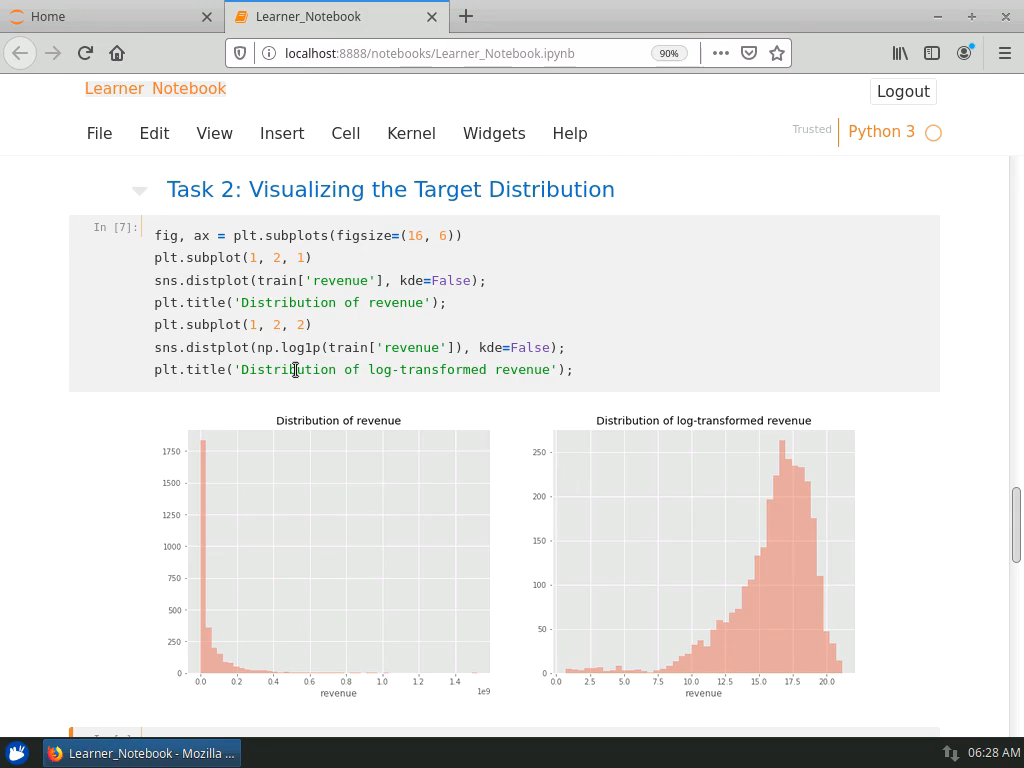Close the Home tab
1024x768 pixels.
point(207,17)
